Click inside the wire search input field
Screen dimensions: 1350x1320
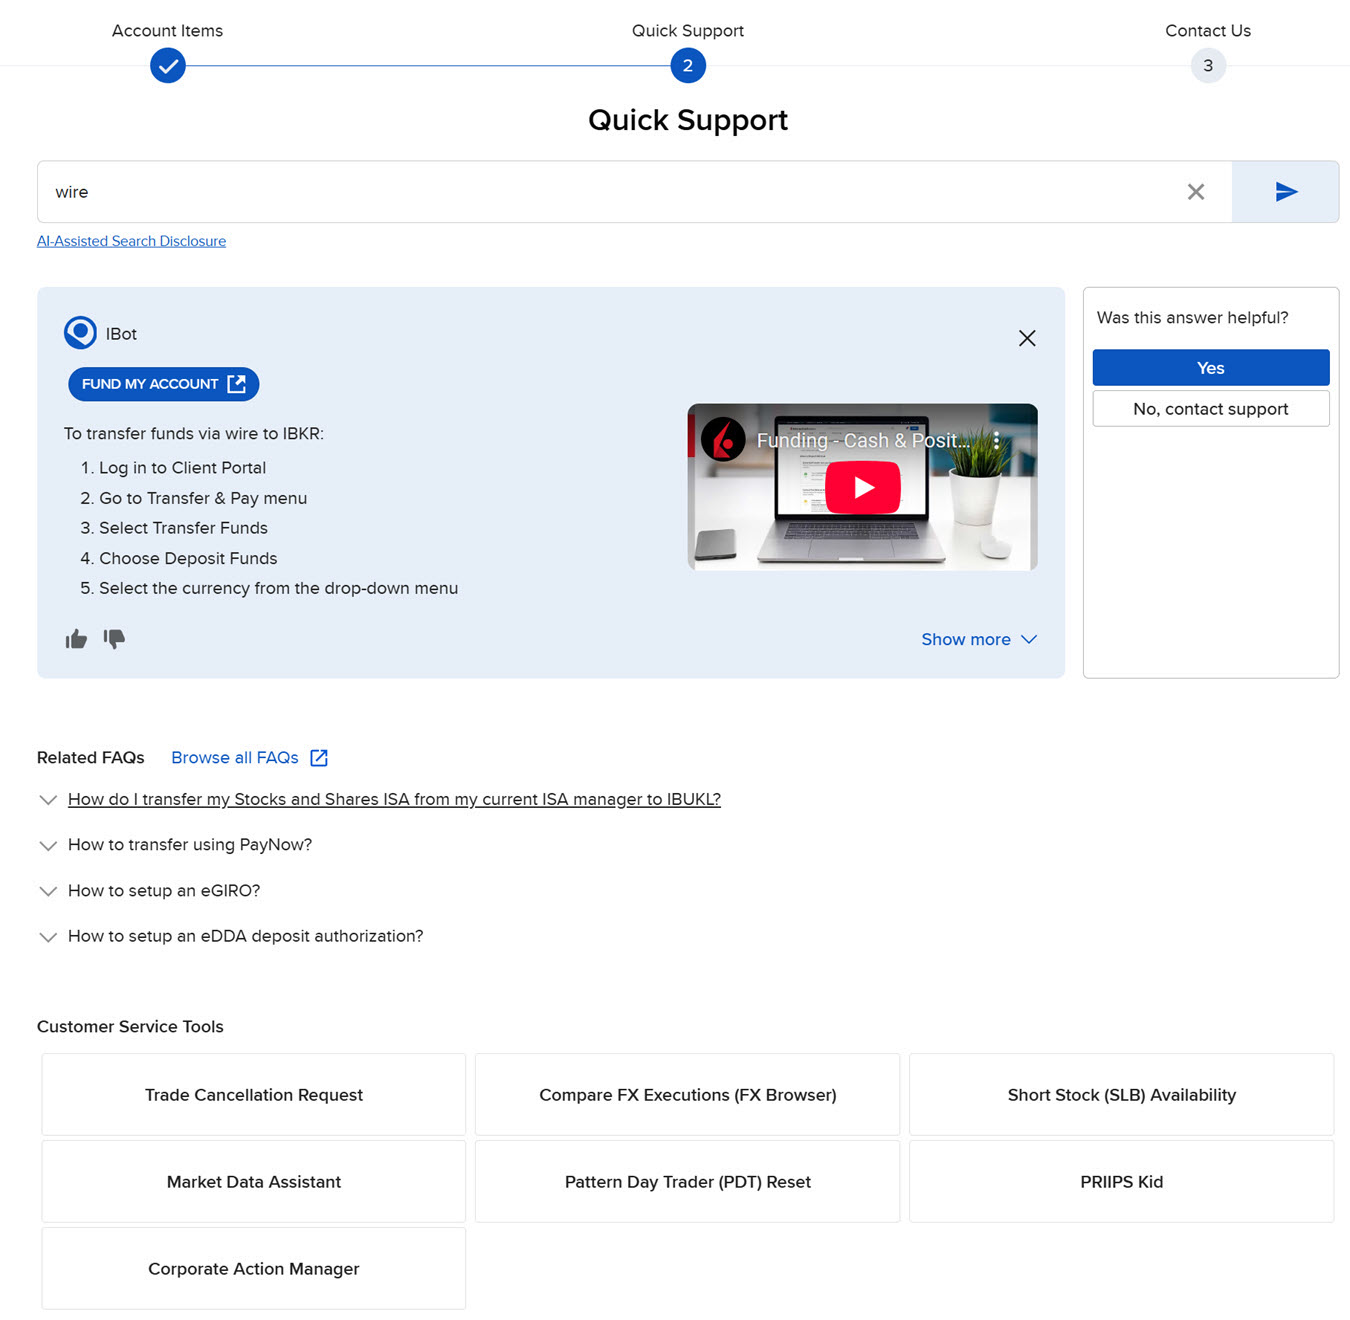(600, 191)
